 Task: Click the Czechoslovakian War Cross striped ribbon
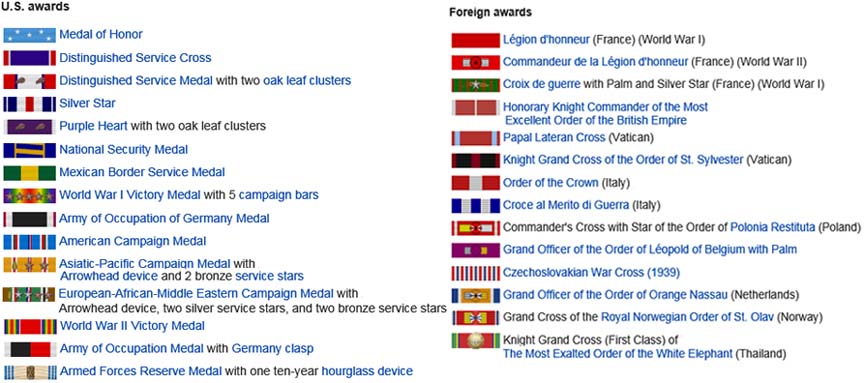point(476,273)
